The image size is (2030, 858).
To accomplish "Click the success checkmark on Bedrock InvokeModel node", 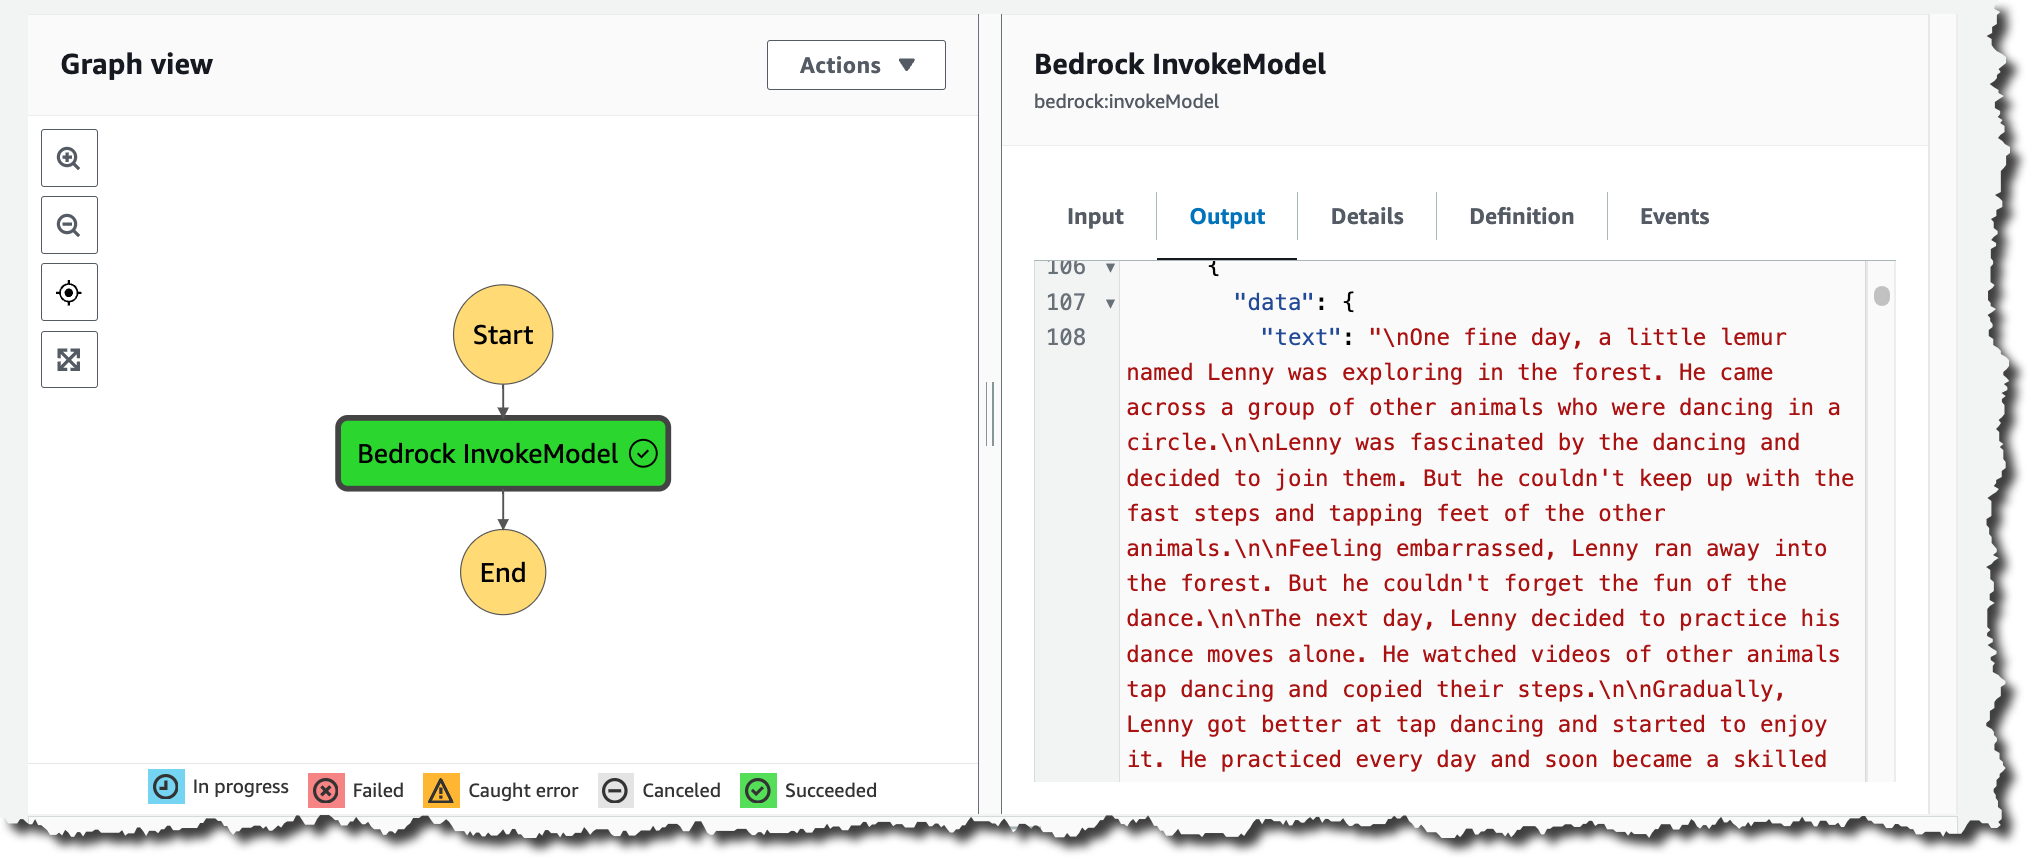I will click(x=643, y=454).
